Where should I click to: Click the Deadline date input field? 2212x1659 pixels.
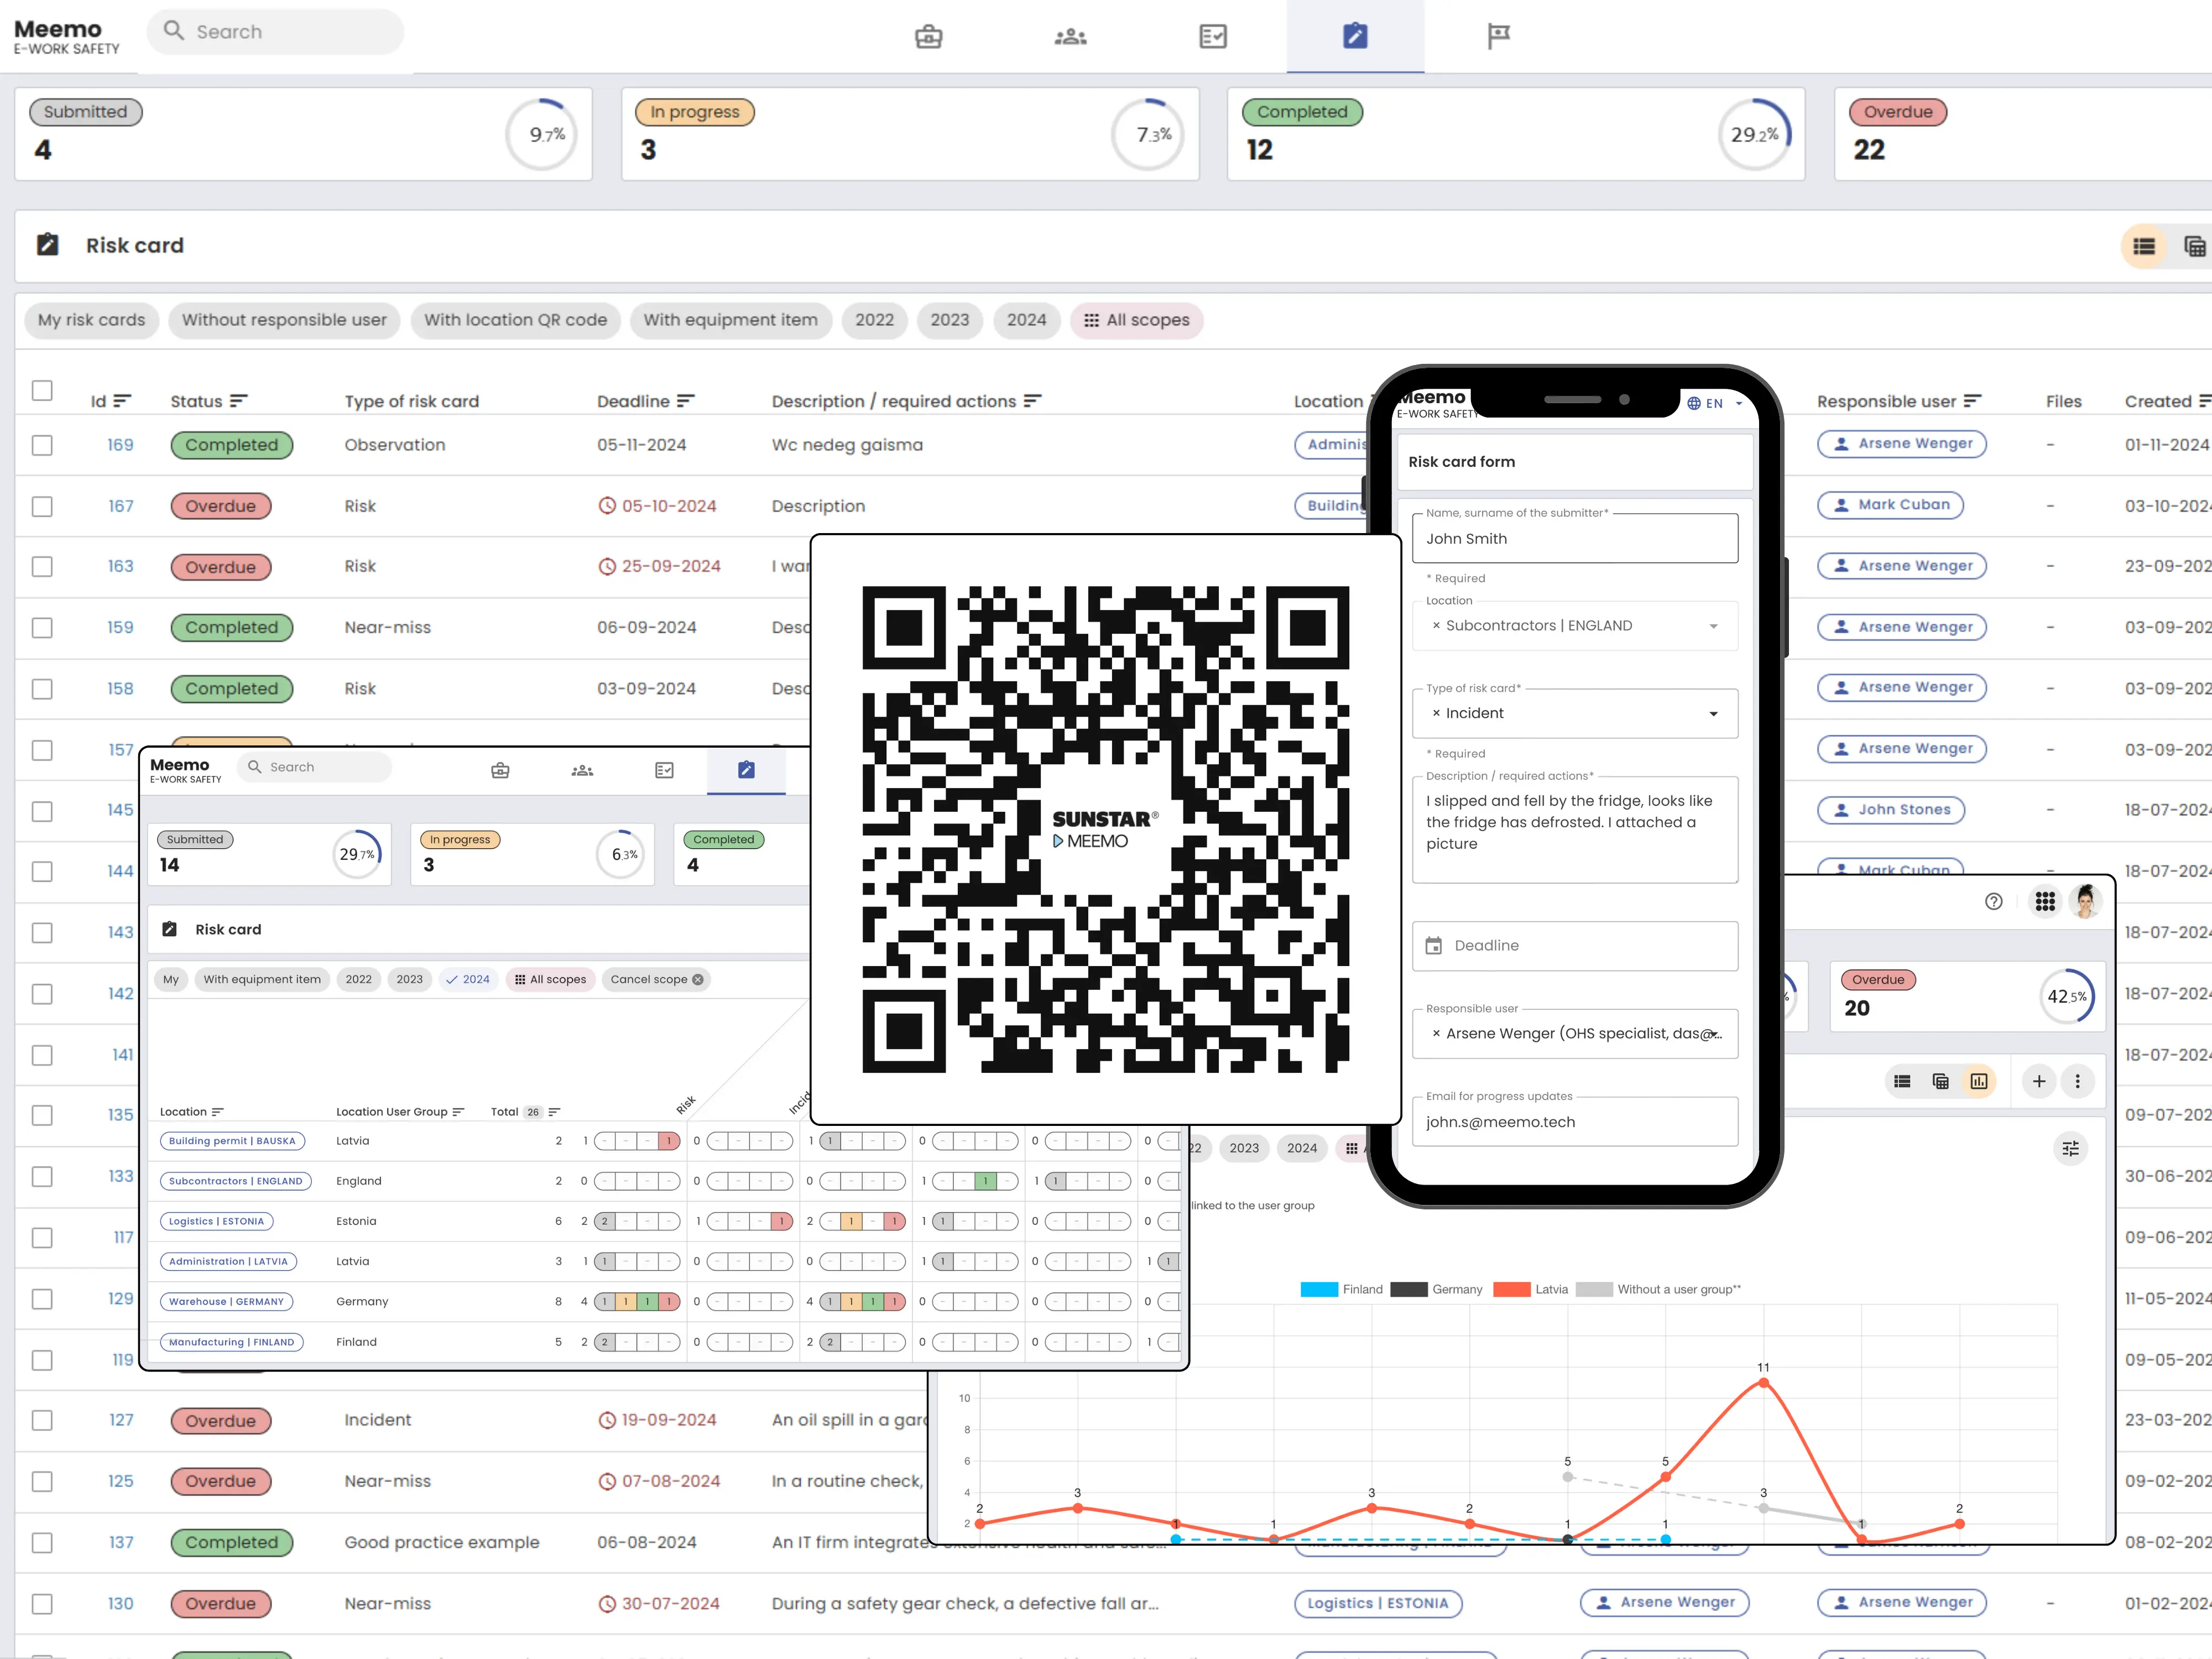pyautogui.click(x=1574, y=945)
